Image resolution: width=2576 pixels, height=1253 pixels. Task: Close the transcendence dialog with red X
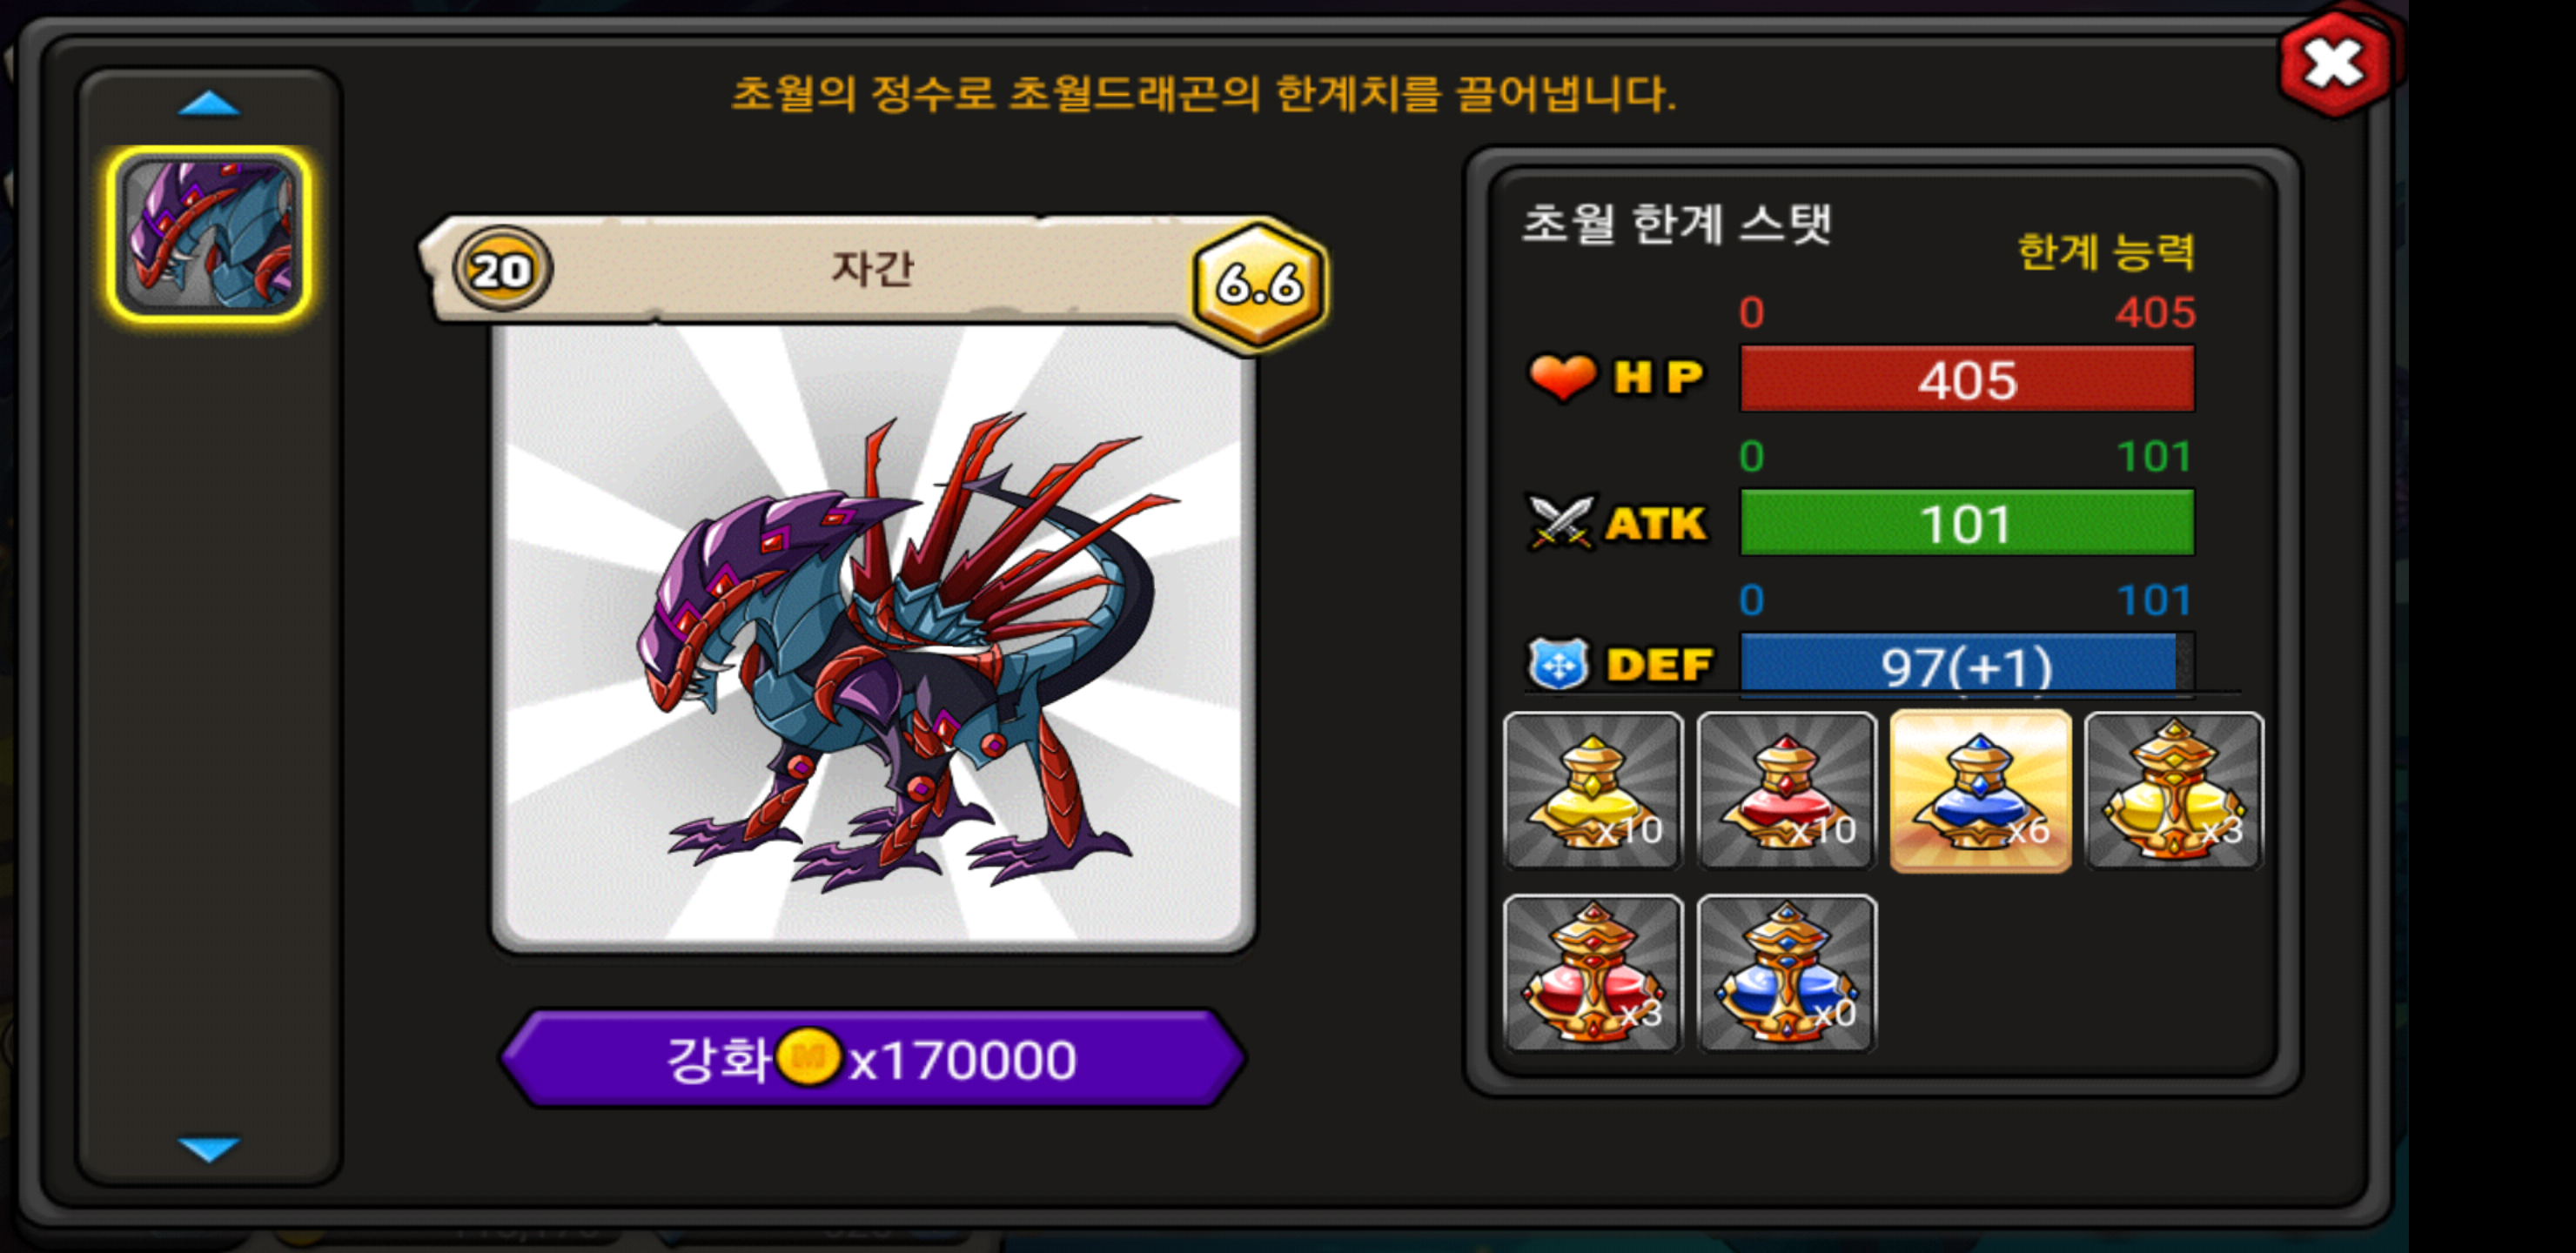(x=2334, y=64)
